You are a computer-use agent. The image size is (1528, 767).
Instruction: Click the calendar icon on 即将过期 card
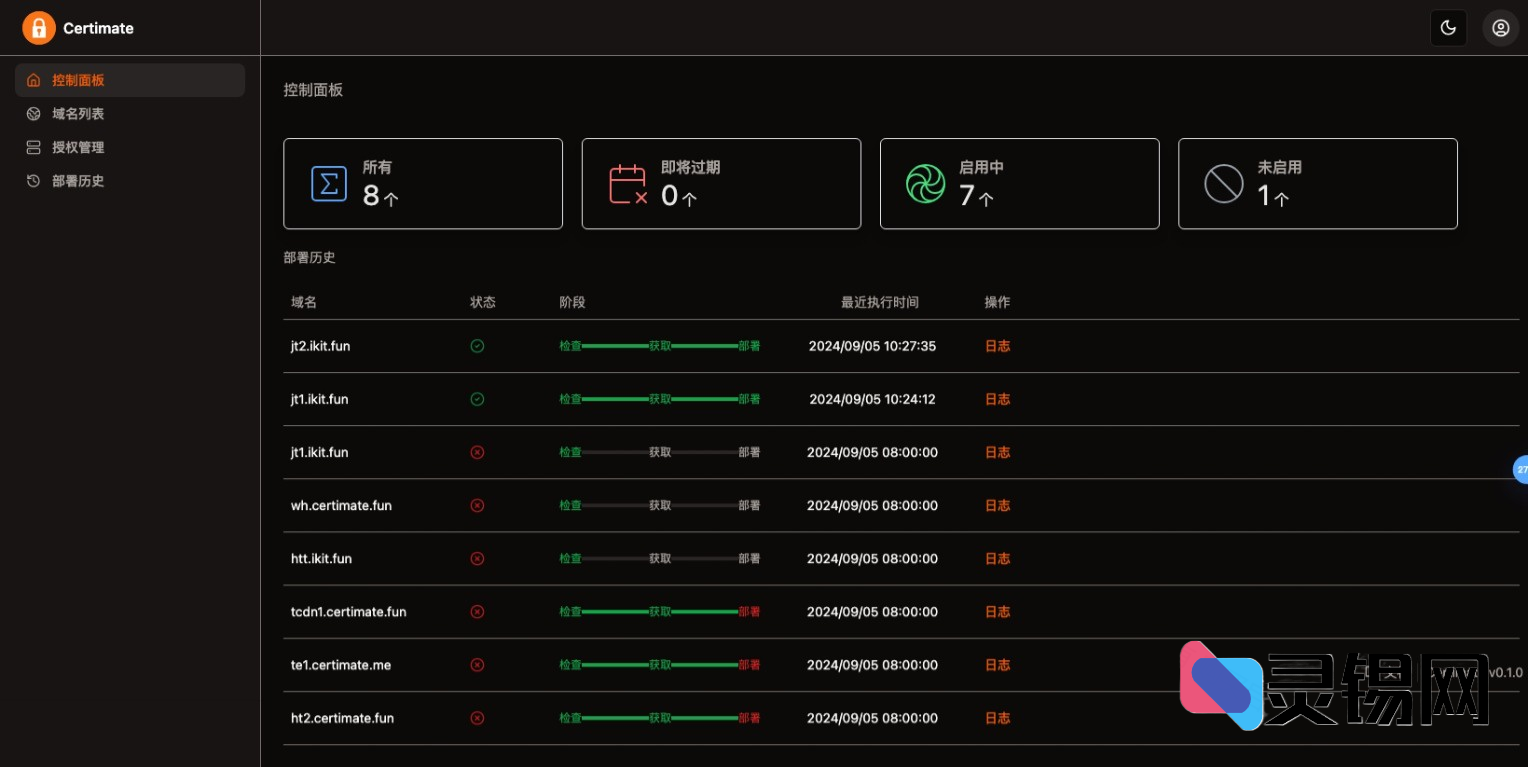[628, 184]
